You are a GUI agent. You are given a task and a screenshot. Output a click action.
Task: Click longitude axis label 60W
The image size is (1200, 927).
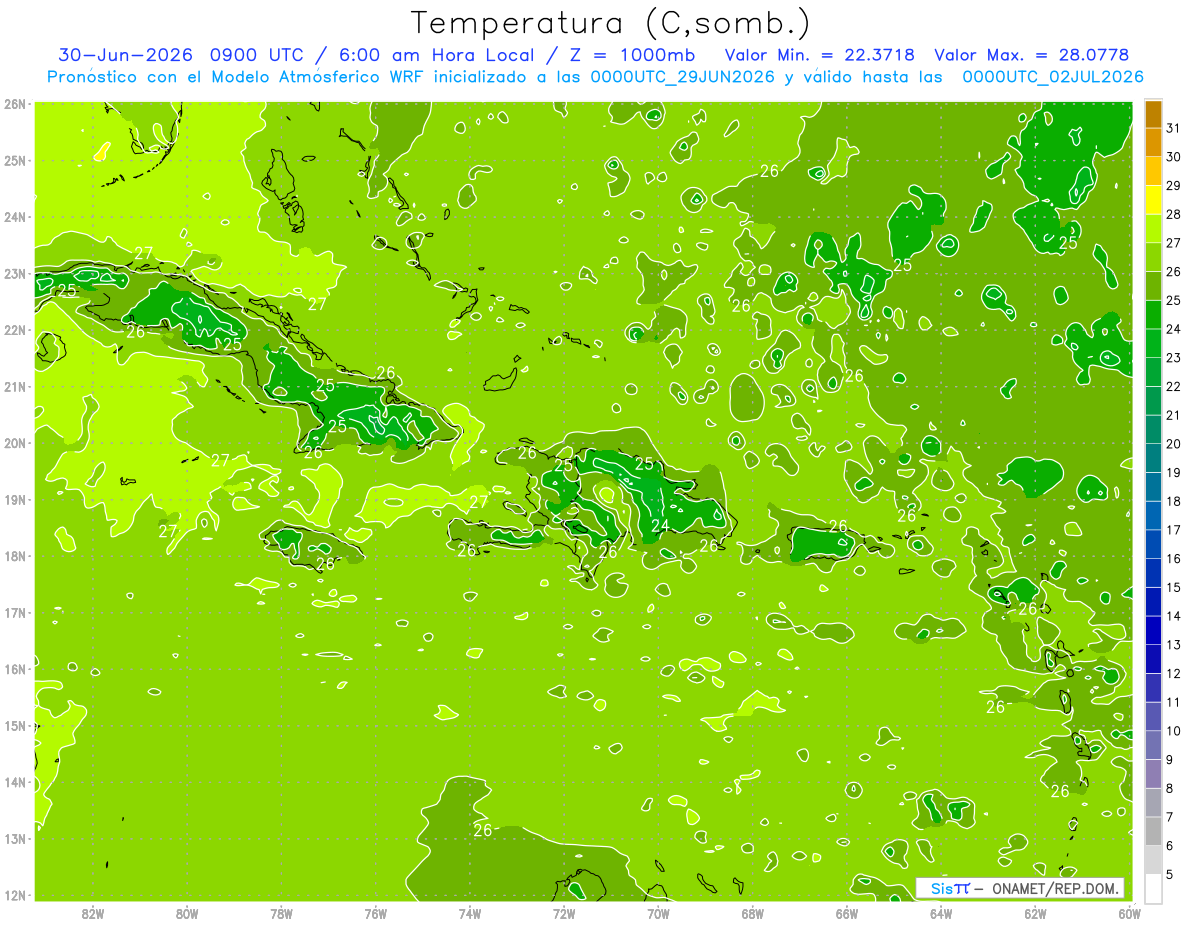tap(1130, 913)
